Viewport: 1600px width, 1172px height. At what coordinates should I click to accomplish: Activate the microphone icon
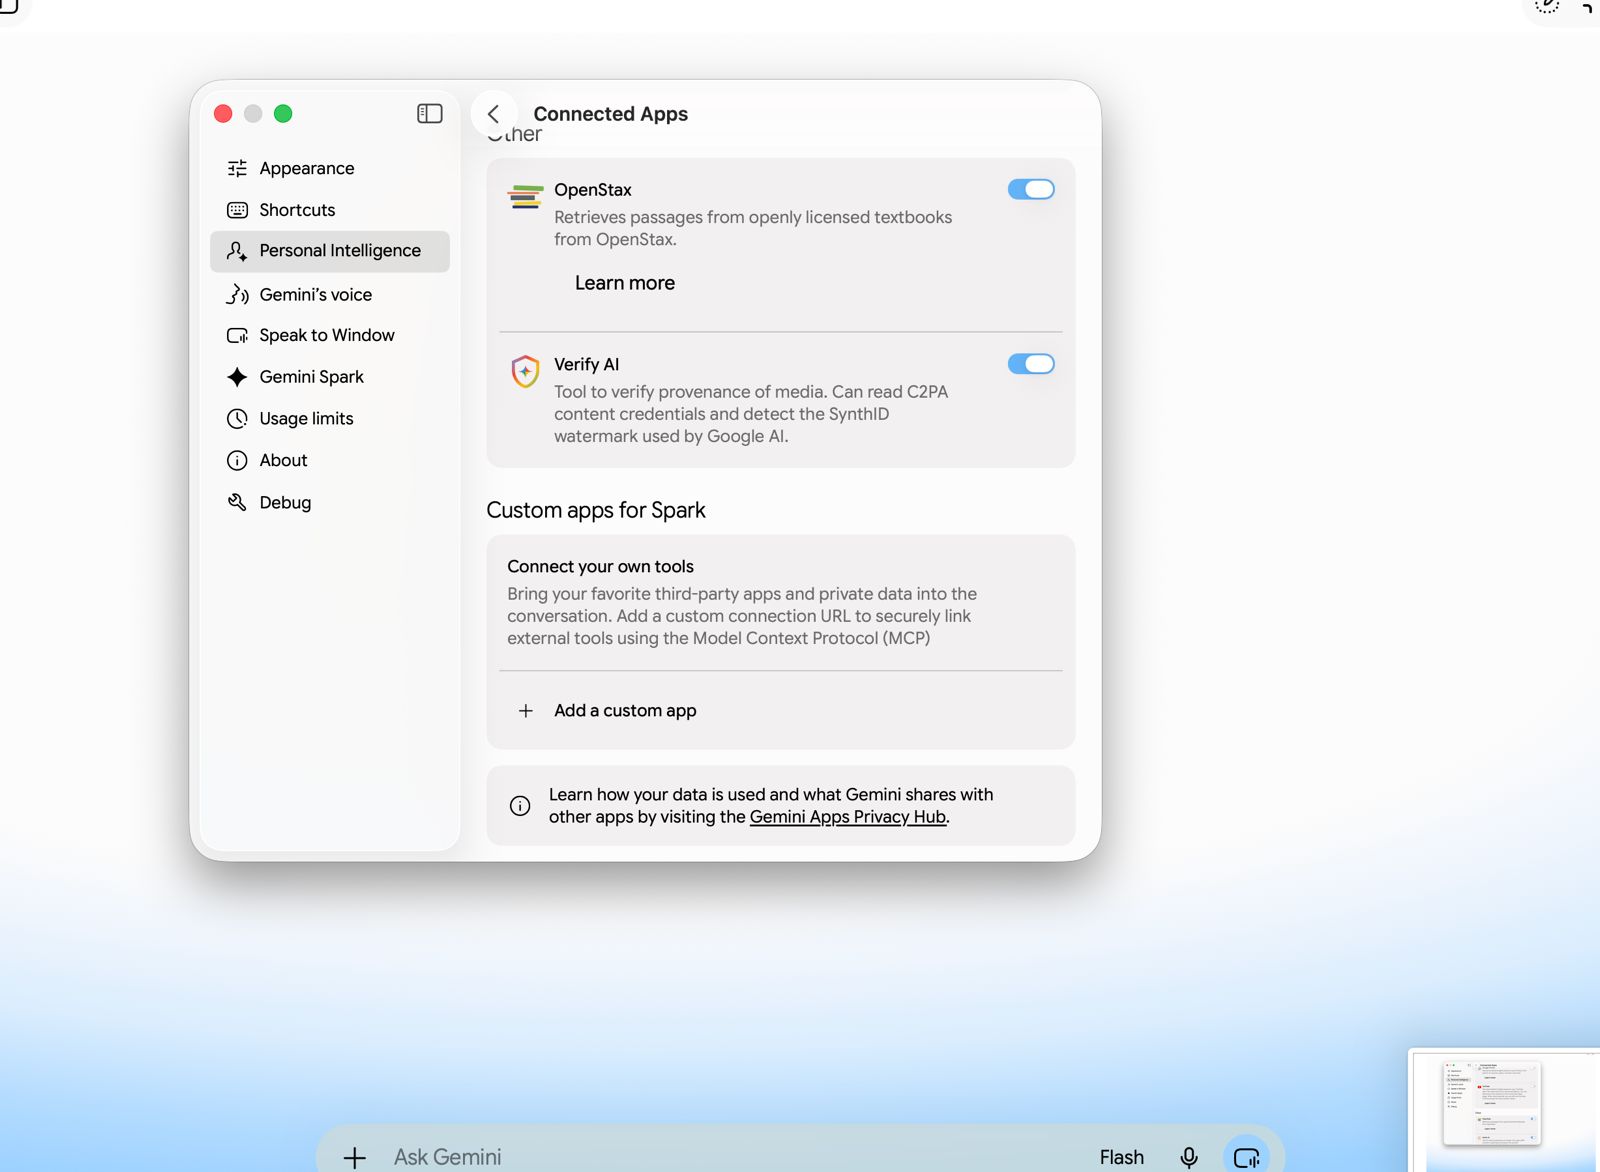1189,1157
